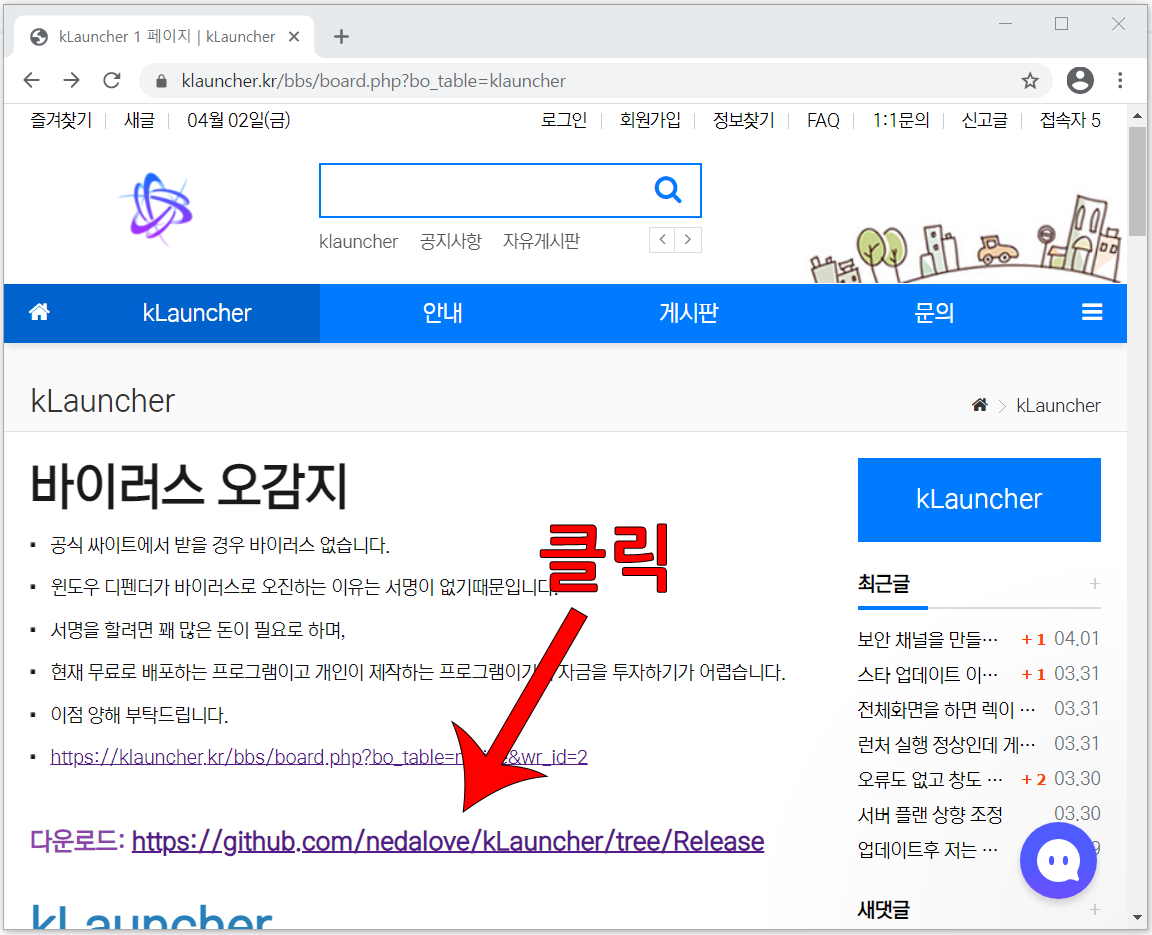The image size is (1152, 935).
Task: Click the 새글 top link
Action: coord(139,120)
